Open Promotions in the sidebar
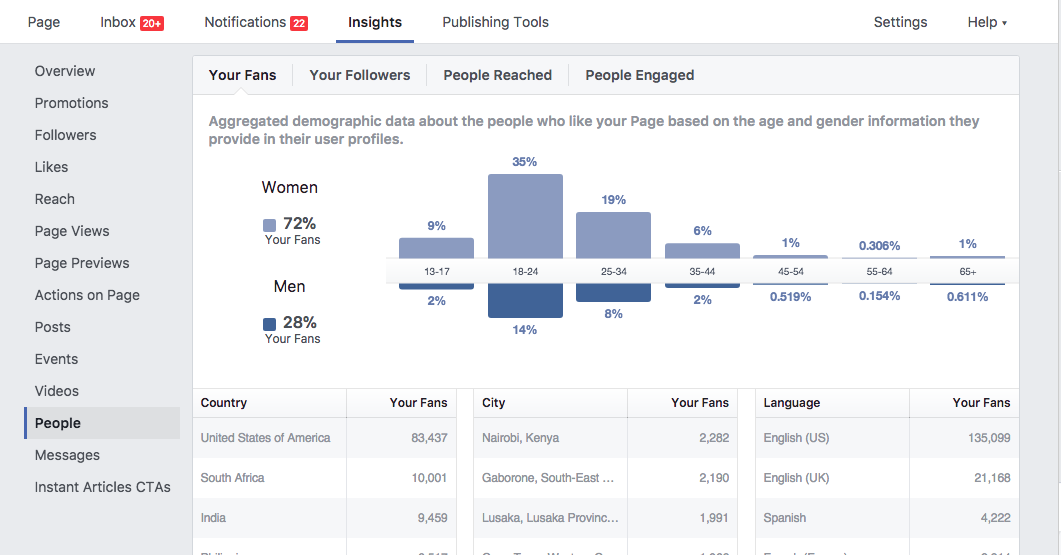 (x=71, y=103)
